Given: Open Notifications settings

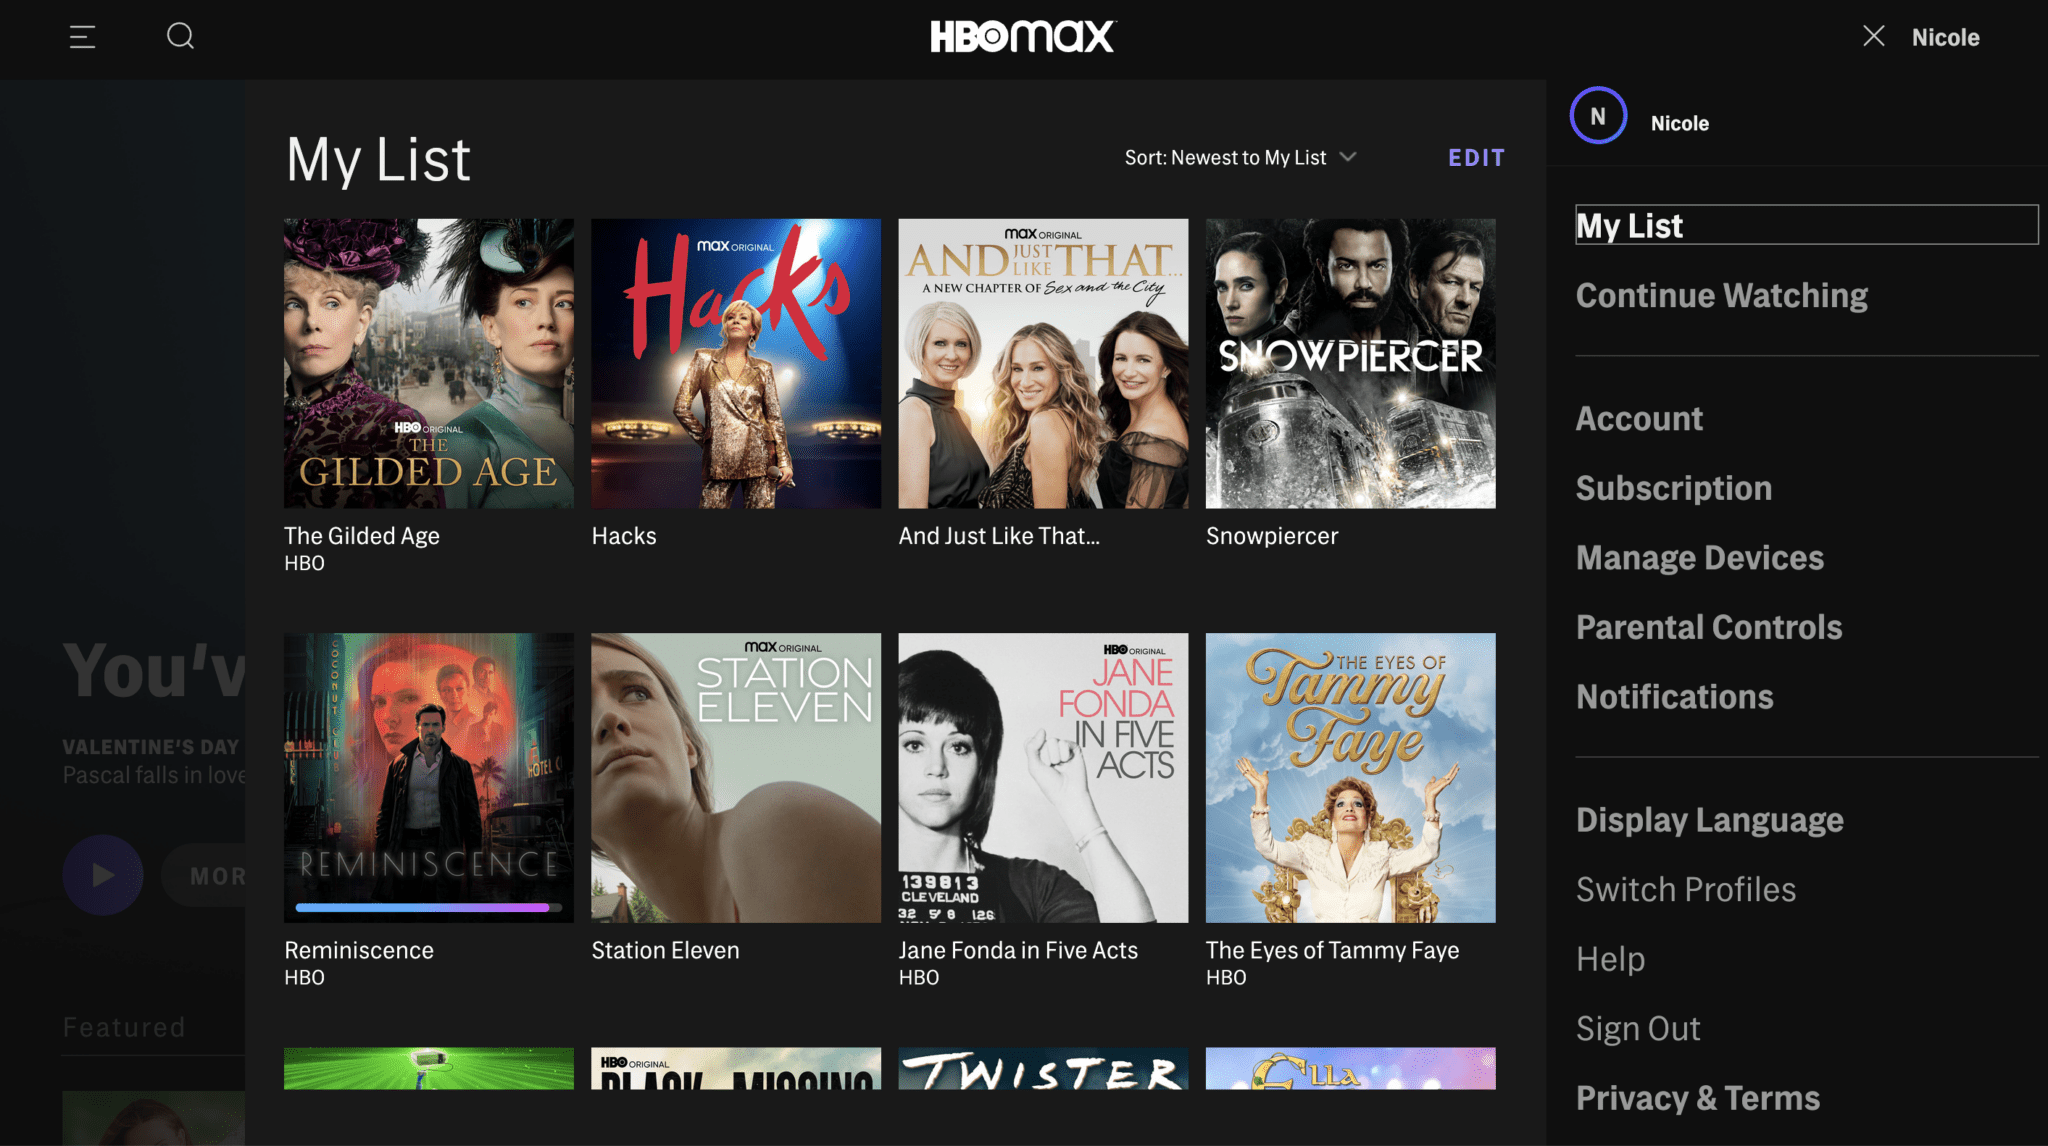Looking at the screenshot, I should pyautogui.click(x=1675, y=696).
